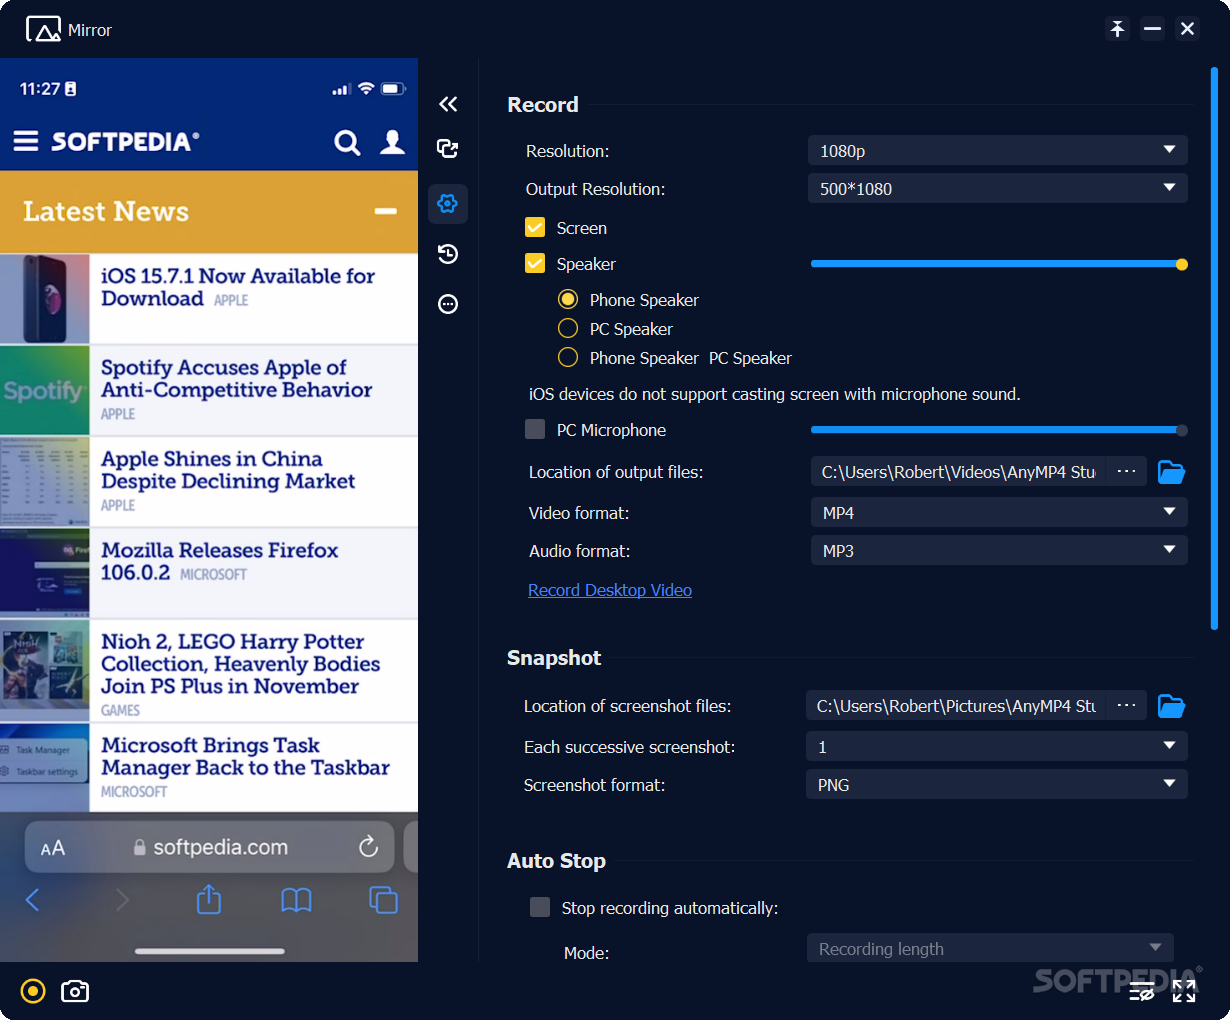Tap the Softpedia user account icon

[393, 142]
